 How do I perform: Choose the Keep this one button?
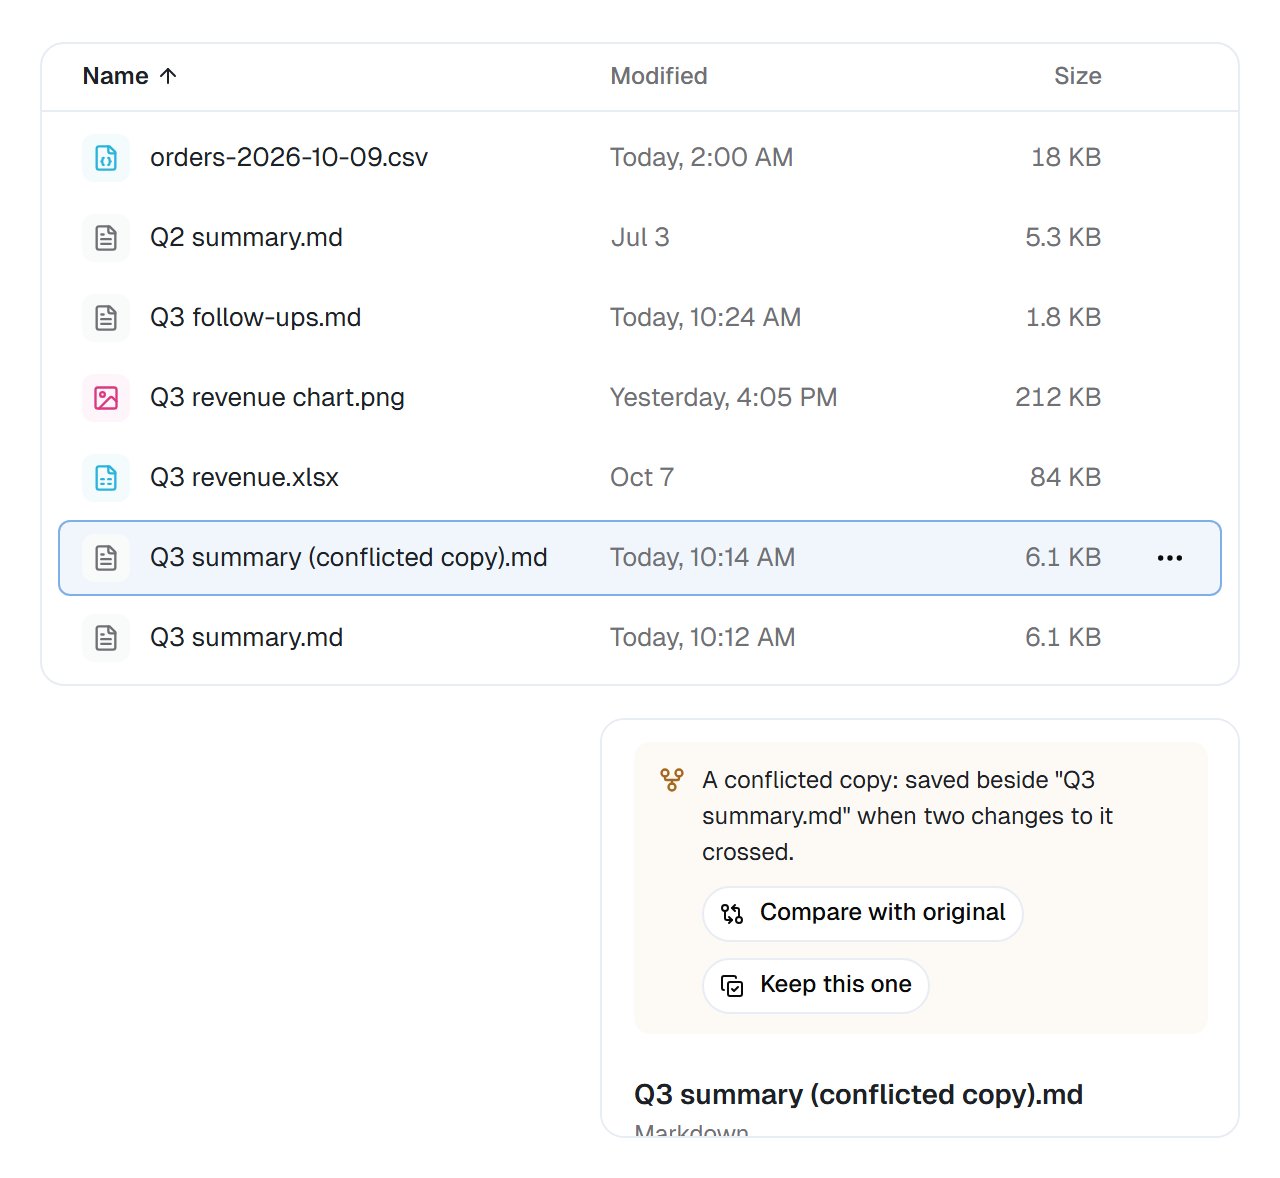(816, 985)
